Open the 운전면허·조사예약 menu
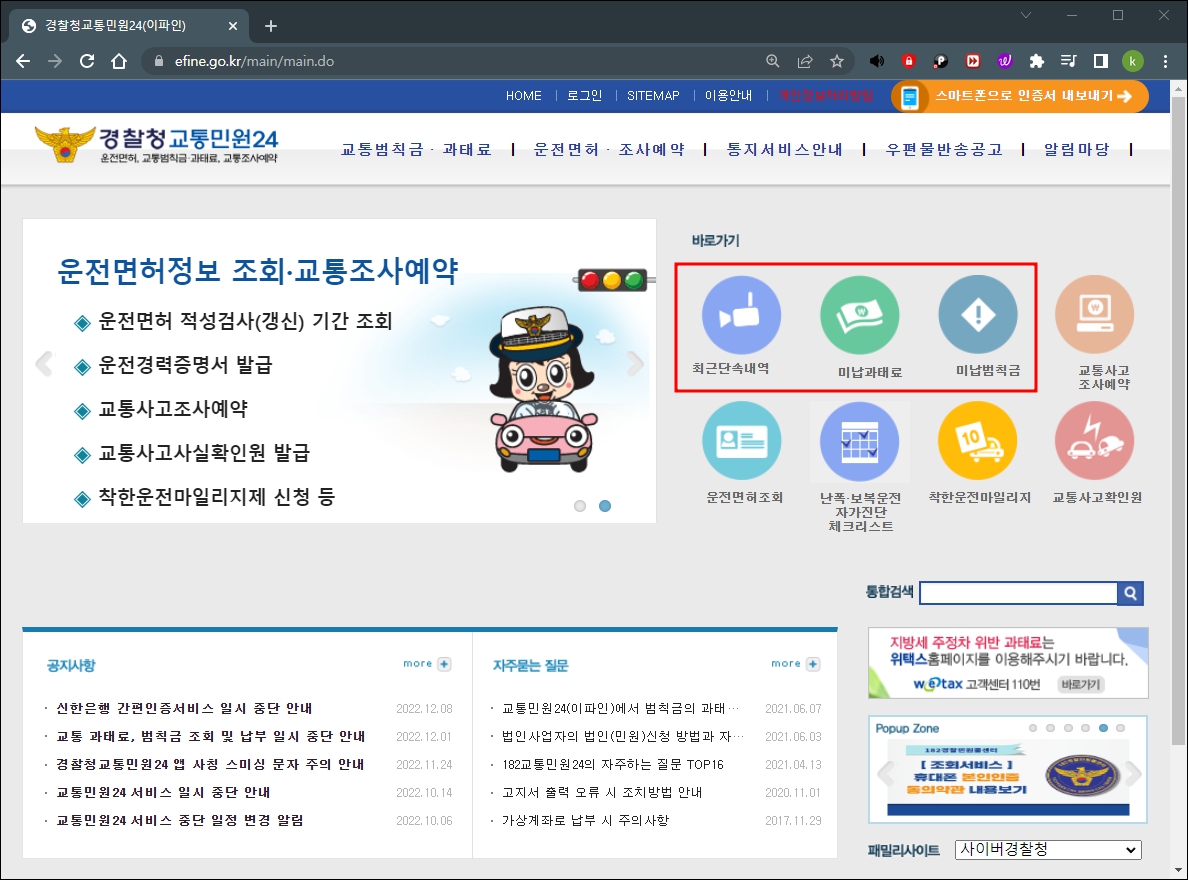This screenshot has width=1188, height=880. [x=613, y=147]
